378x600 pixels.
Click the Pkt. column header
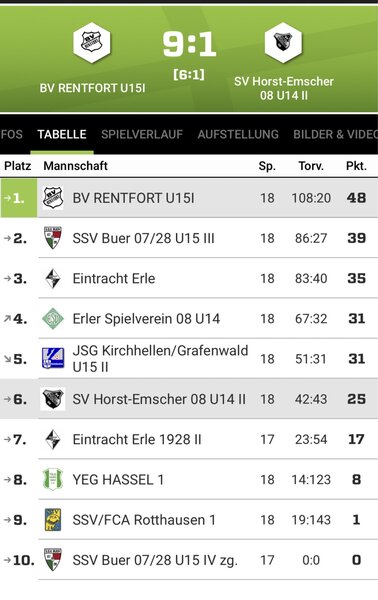pyautogui.click(x=356, y=166)
